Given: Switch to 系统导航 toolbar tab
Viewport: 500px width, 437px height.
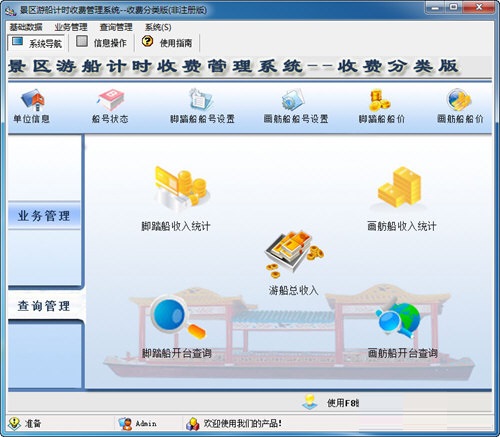Looking at the screenshot, I should point(36,43).
